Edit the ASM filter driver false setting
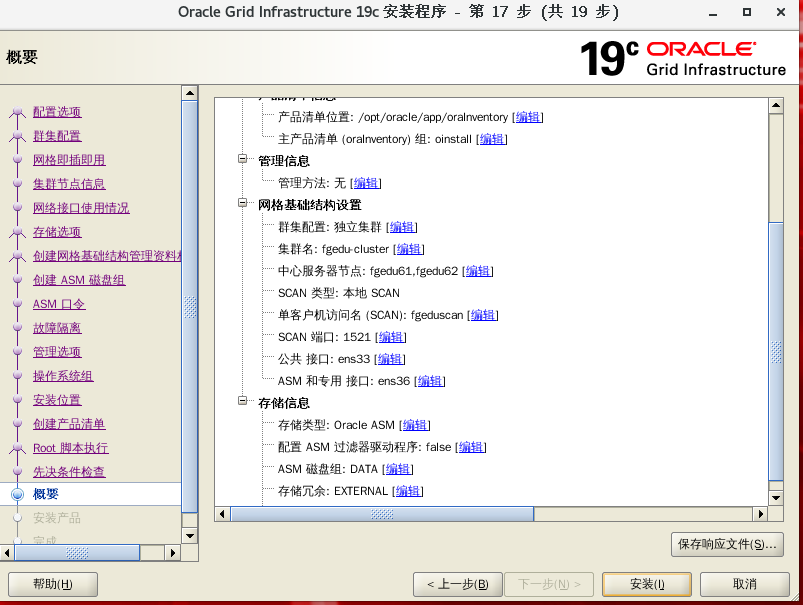The height and width of the screenshot is (605, 803). [x=471, y=448]
